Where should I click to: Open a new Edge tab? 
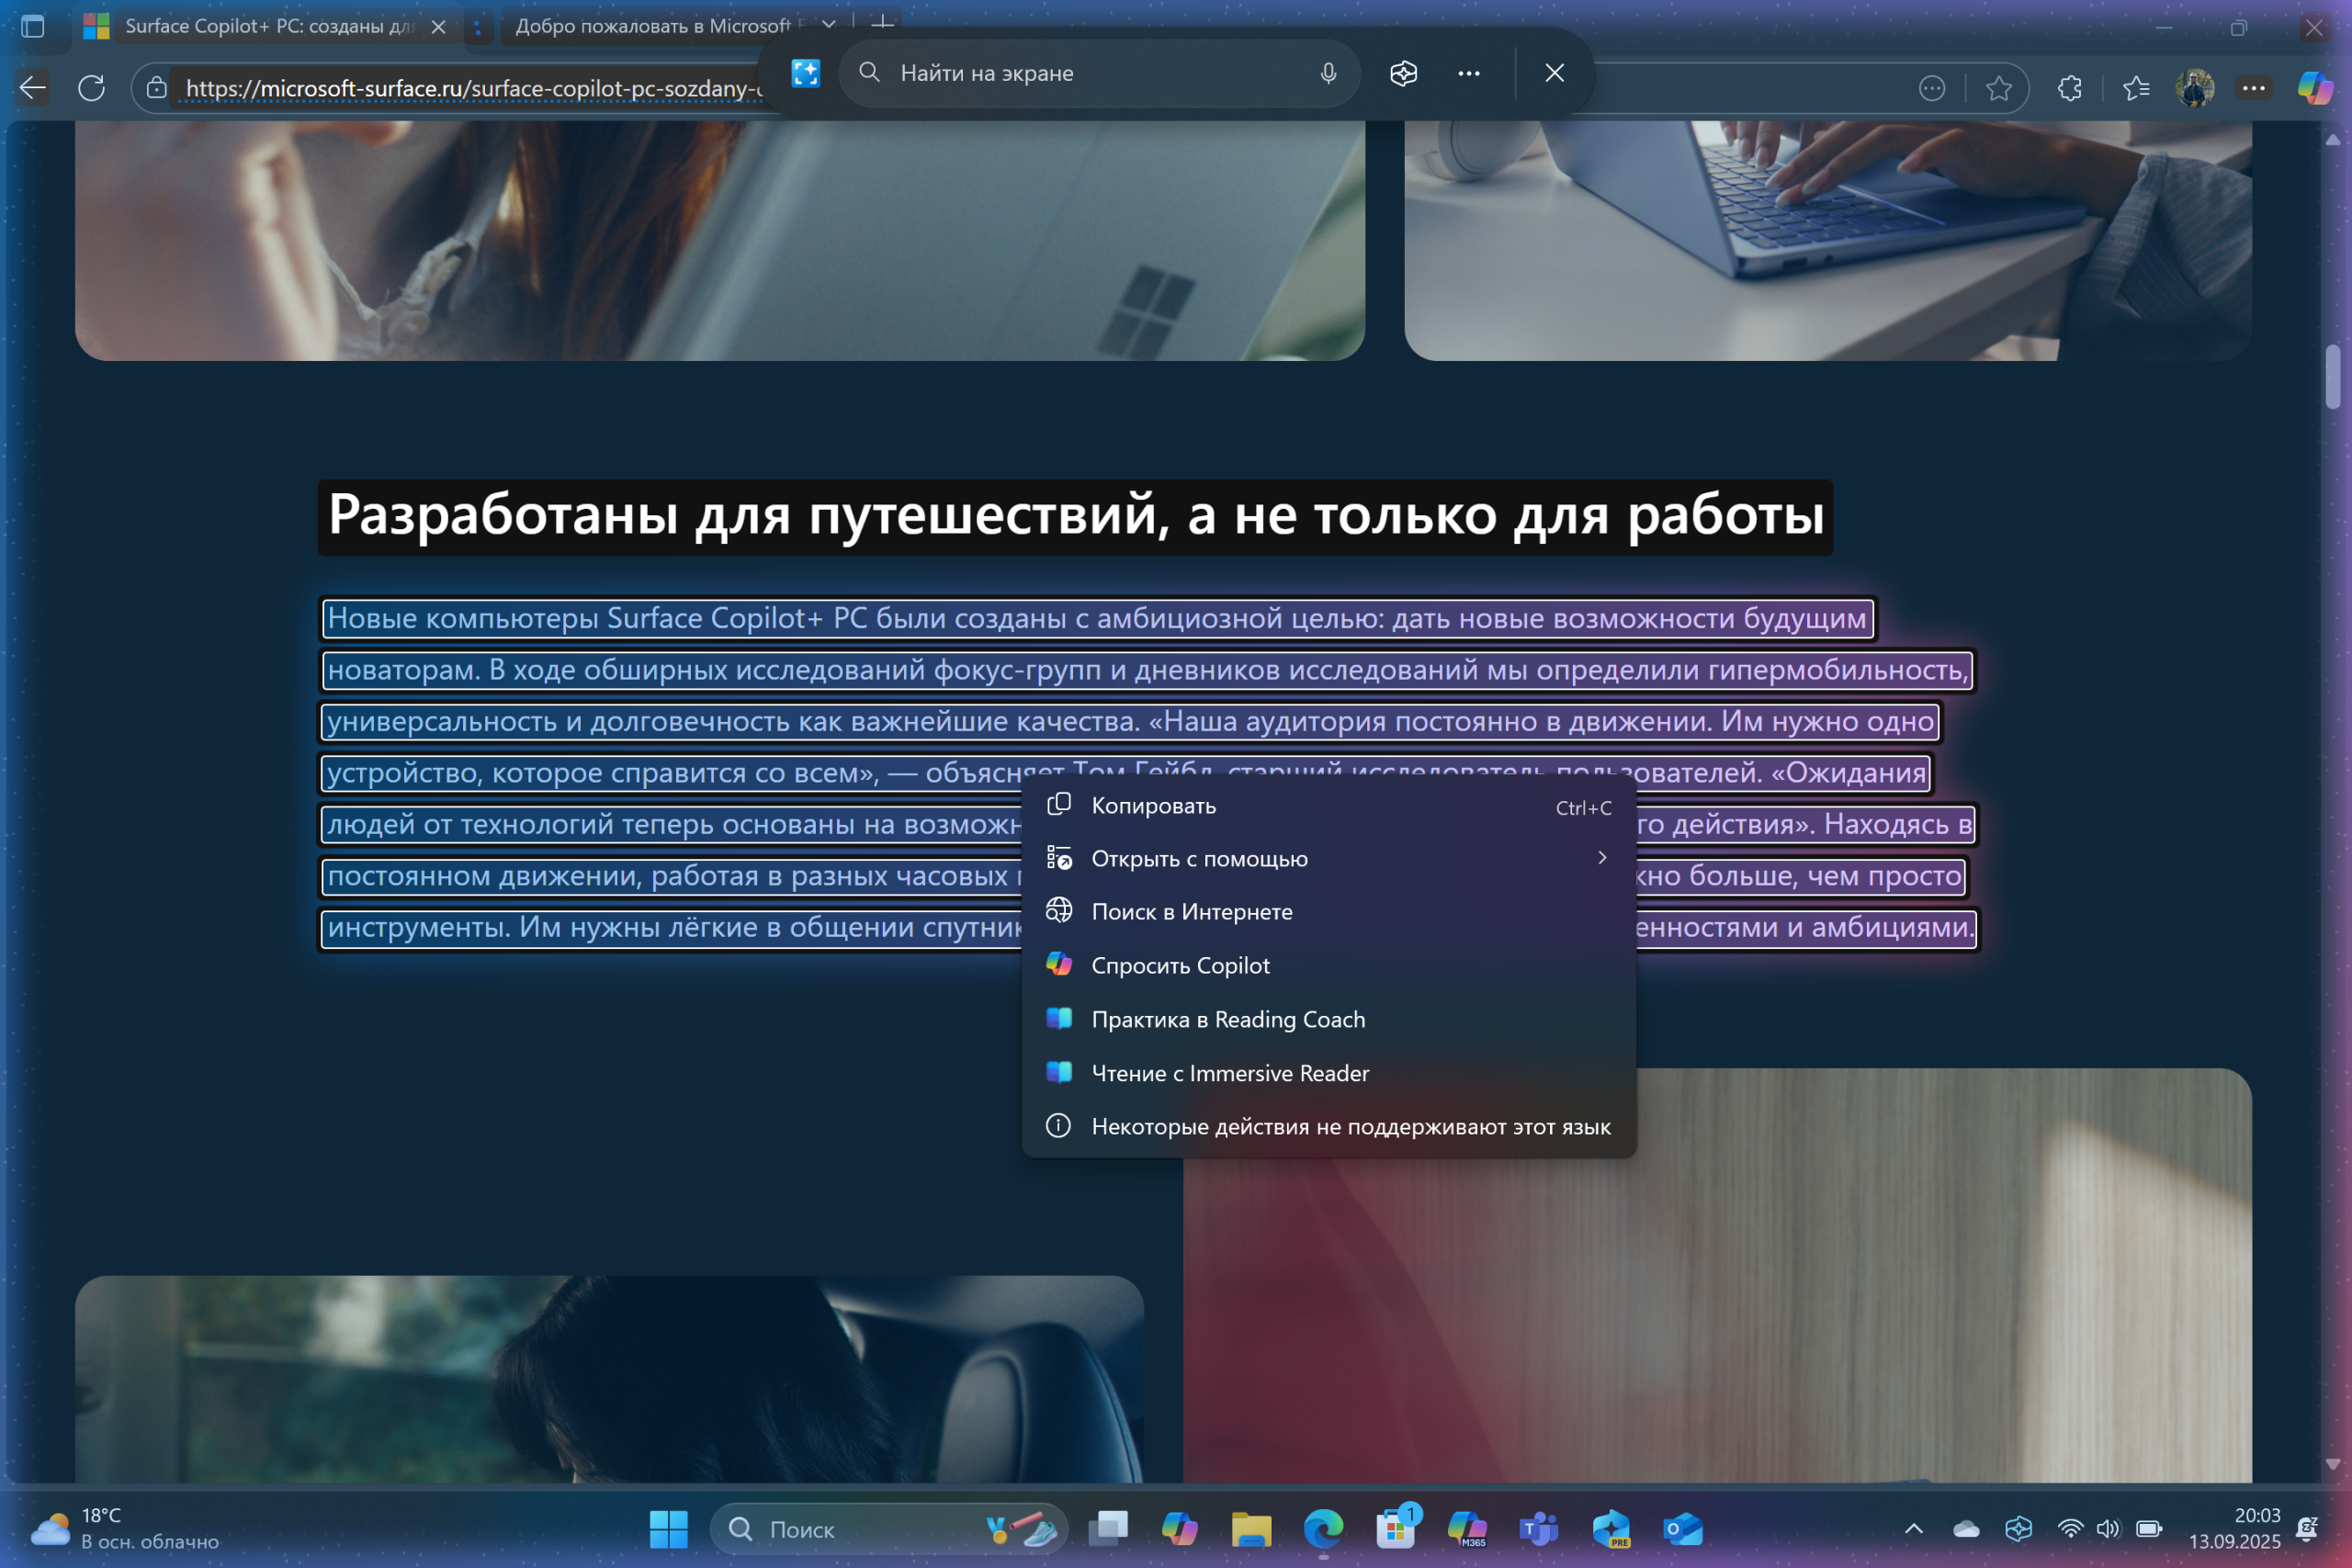pos(882,23)
